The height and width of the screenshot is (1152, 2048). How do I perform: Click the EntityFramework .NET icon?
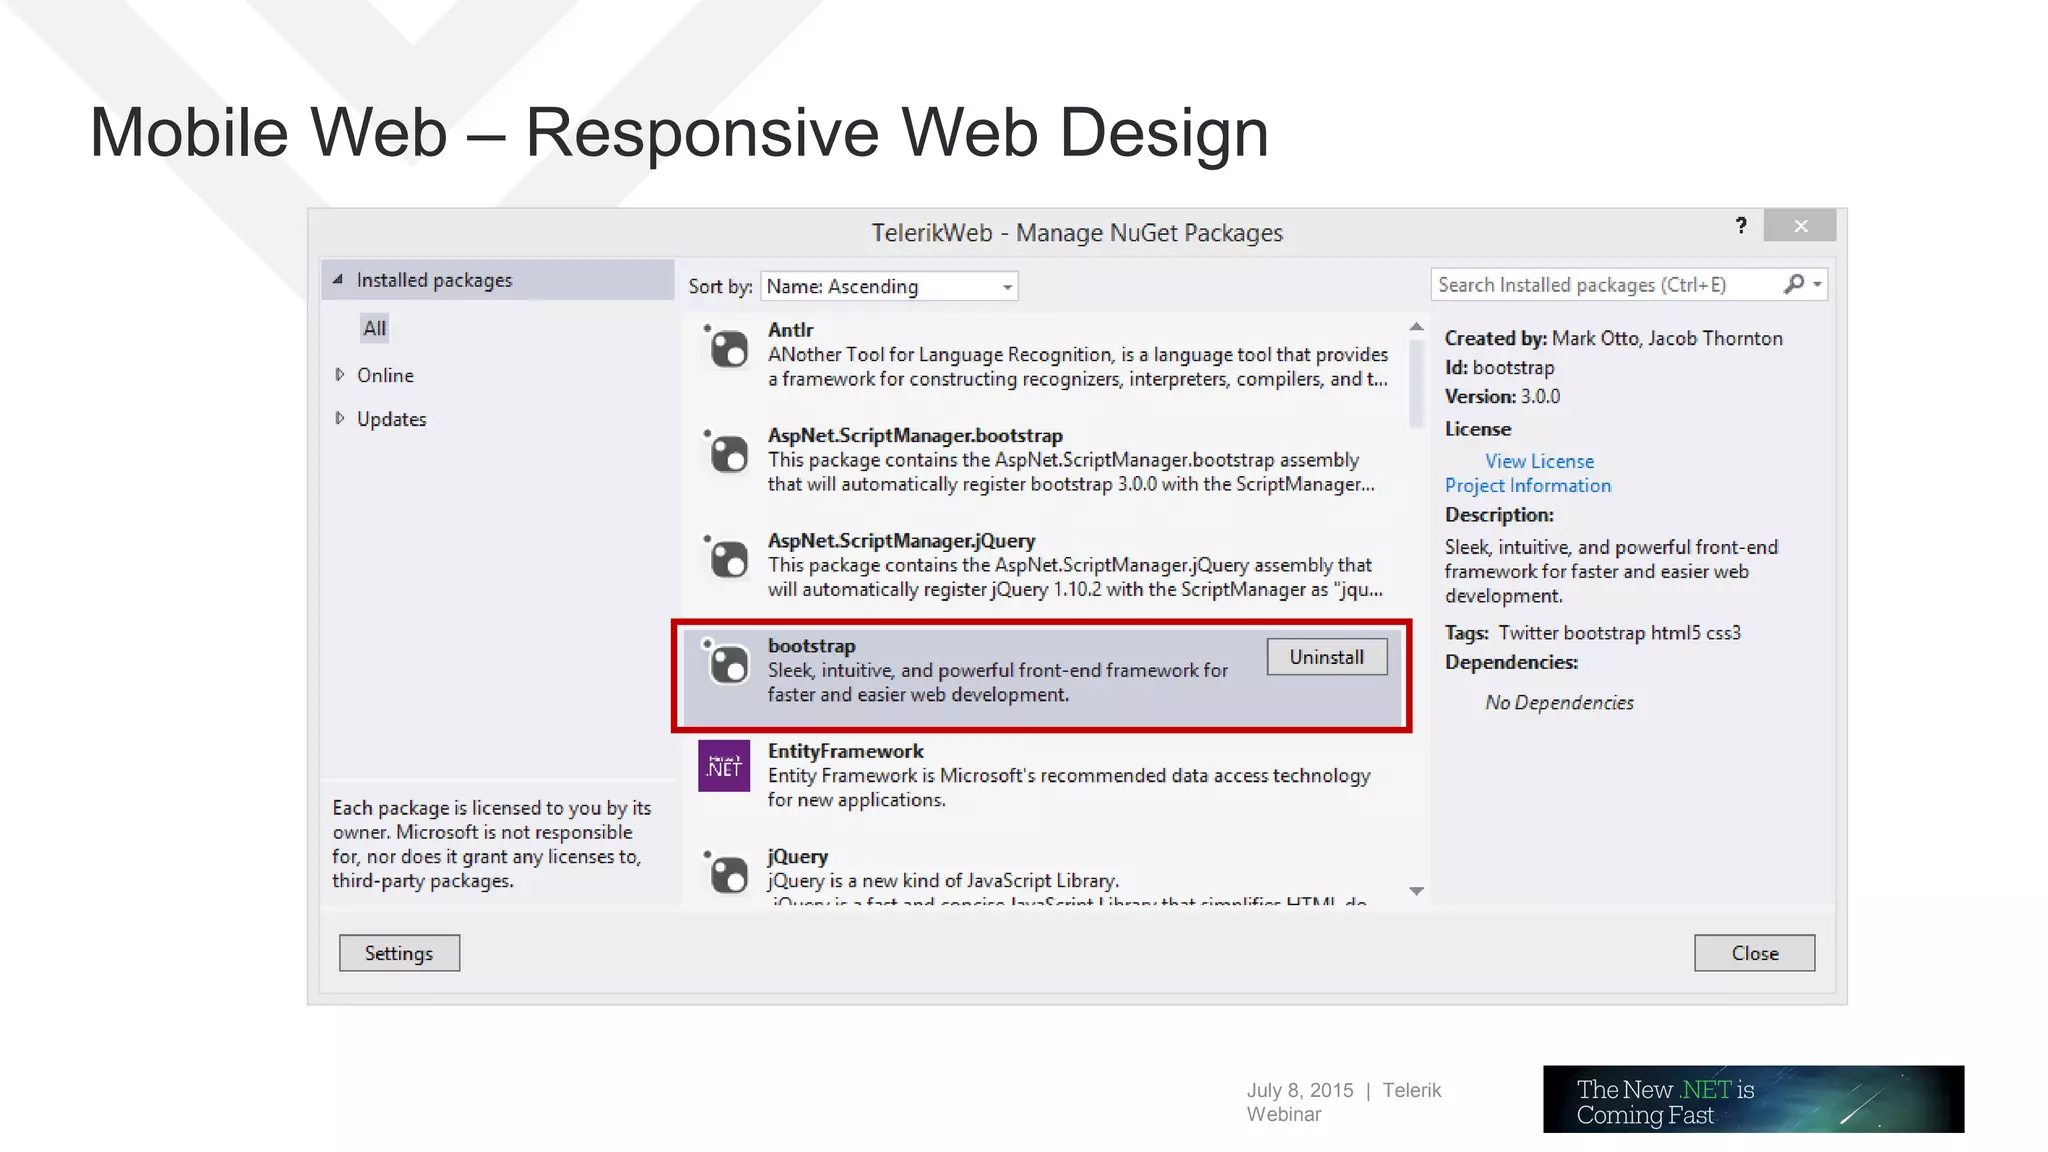[x=724, y=766]
